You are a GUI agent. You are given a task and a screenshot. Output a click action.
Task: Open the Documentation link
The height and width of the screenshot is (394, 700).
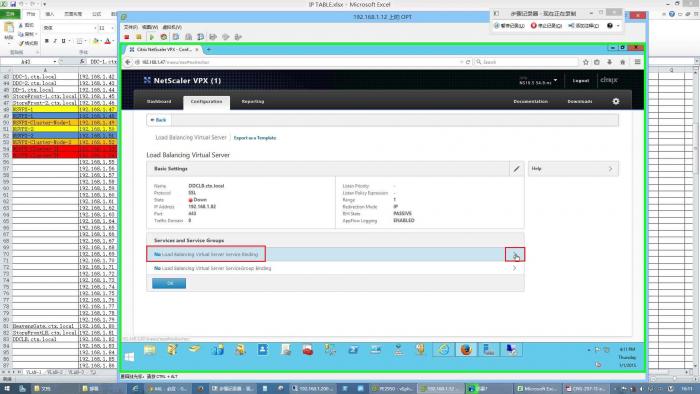pos(530,102)
